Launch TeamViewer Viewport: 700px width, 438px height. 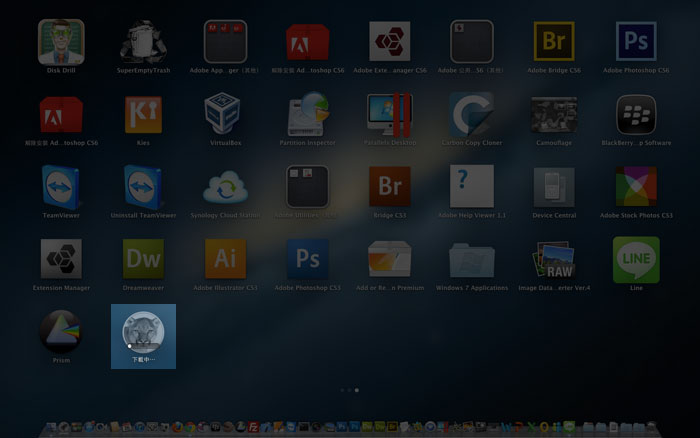click(x=61, y=187)
